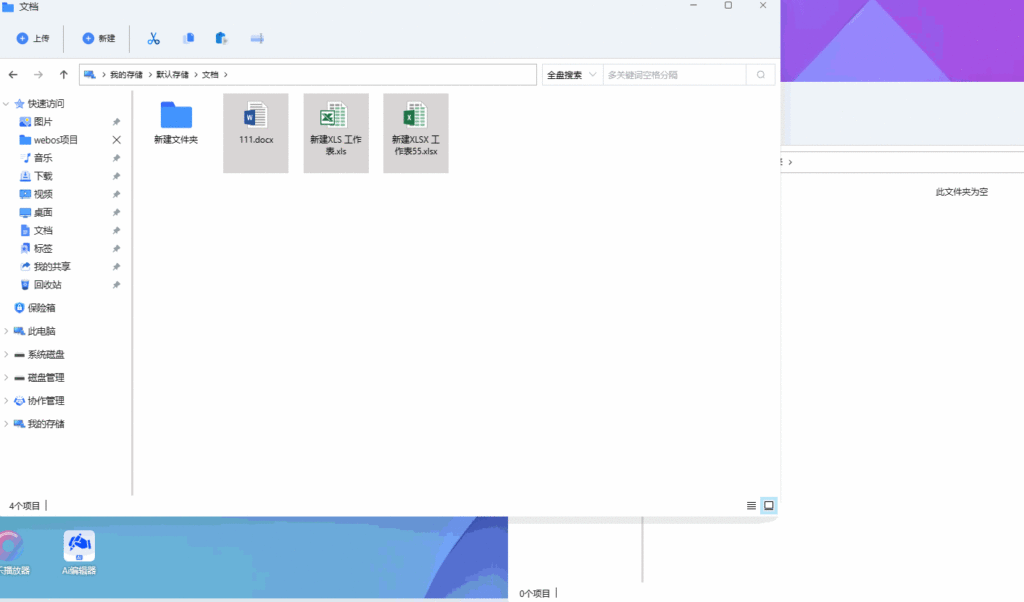1024x602 pixels.
Task: Click the magnifier search icon
Action: click(761, 75)
